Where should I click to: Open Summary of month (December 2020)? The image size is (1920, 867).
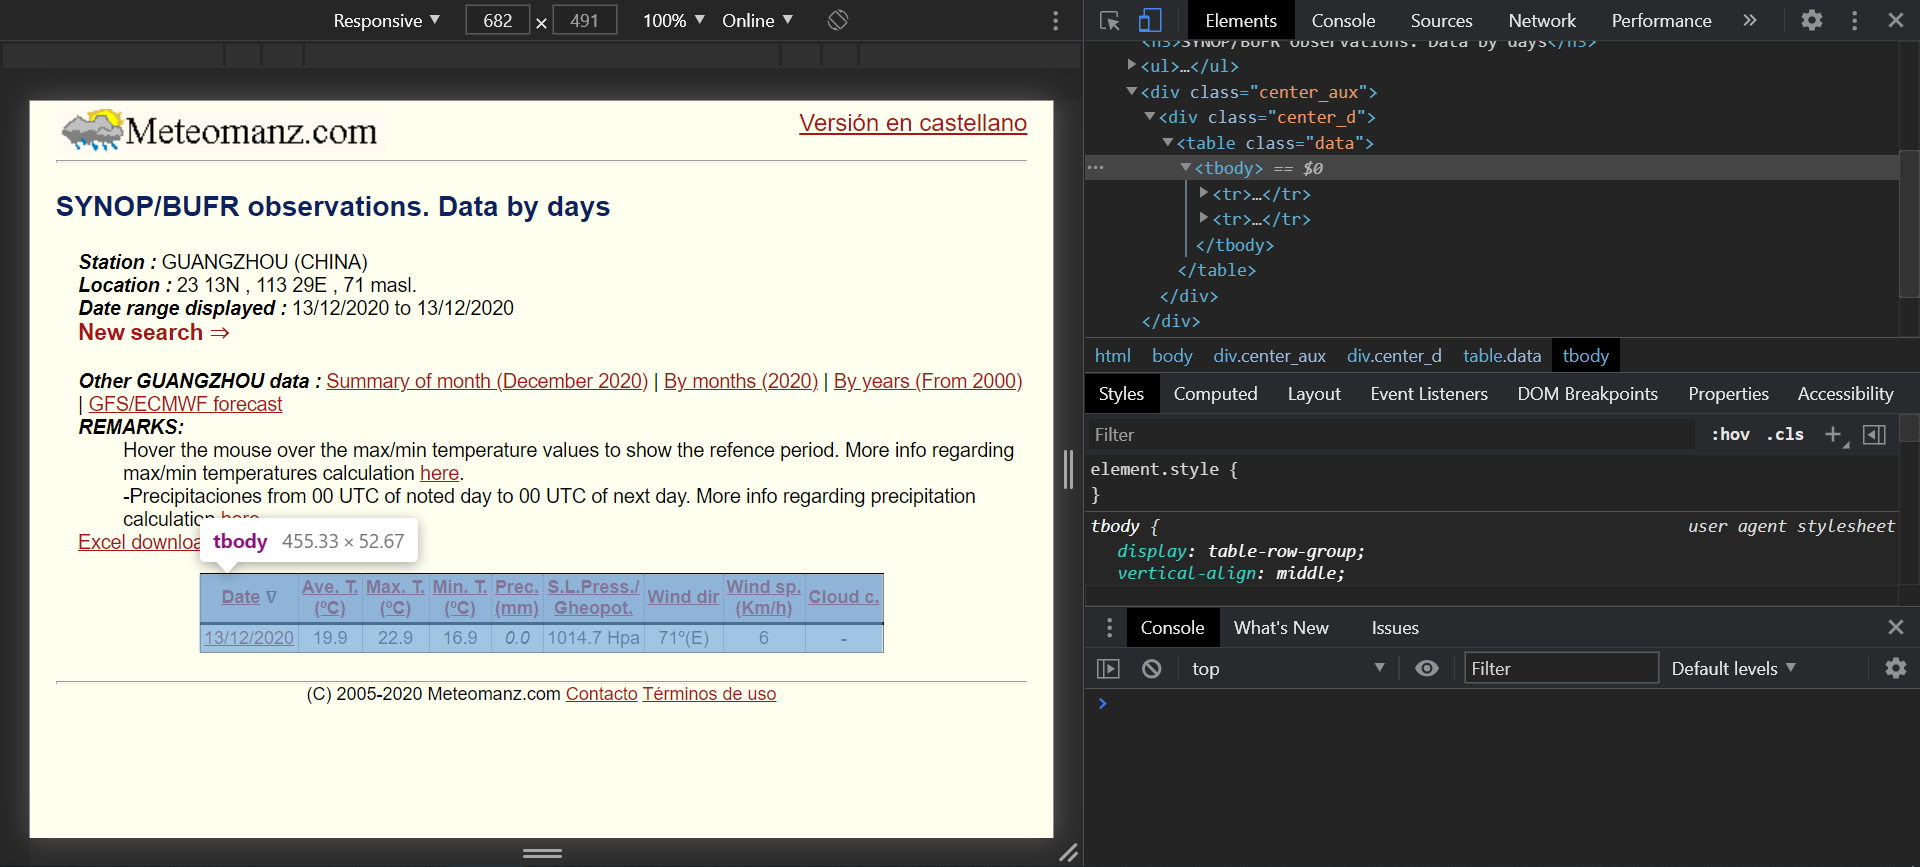[x=487, y=381]
